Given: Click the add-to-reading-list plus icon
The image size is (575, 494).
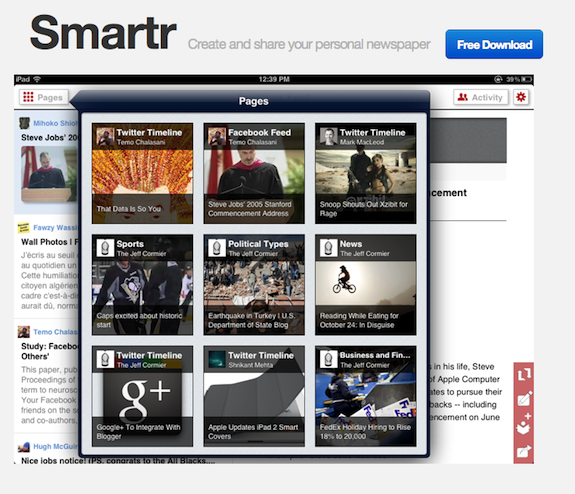Looking at the screenshot, I should [x=524, y=424].
